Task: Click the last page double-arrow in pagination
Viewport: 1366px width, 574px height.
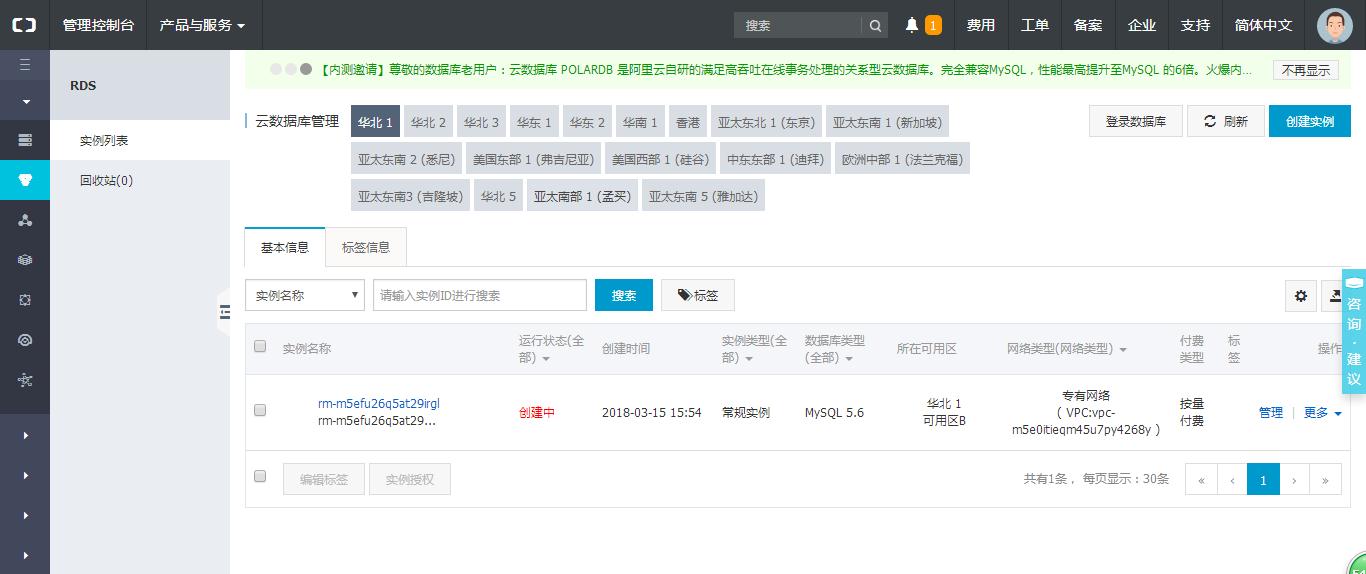Action: pyautogui.click(x=1325, y=480)
